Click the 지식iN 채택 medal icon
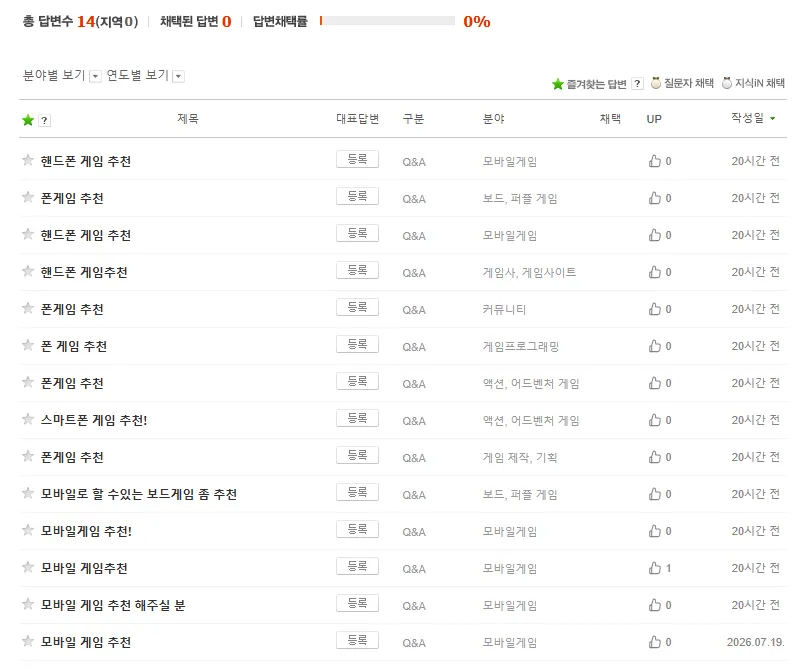795x669 pixels. [x=727, y=83]
